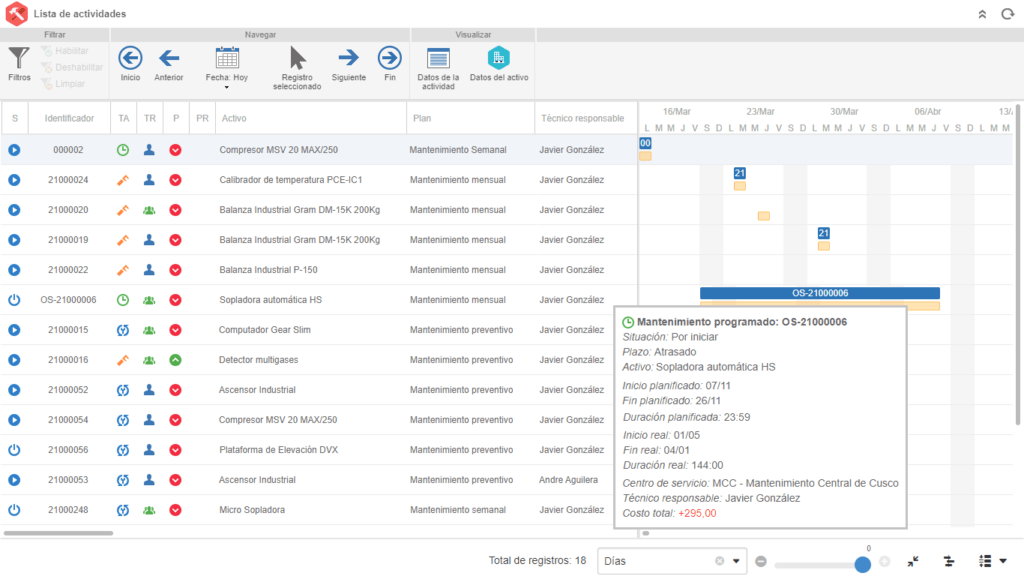Go to Anterior period
The width and height of the screenshot is (1024, 576).
click(169, 59)
